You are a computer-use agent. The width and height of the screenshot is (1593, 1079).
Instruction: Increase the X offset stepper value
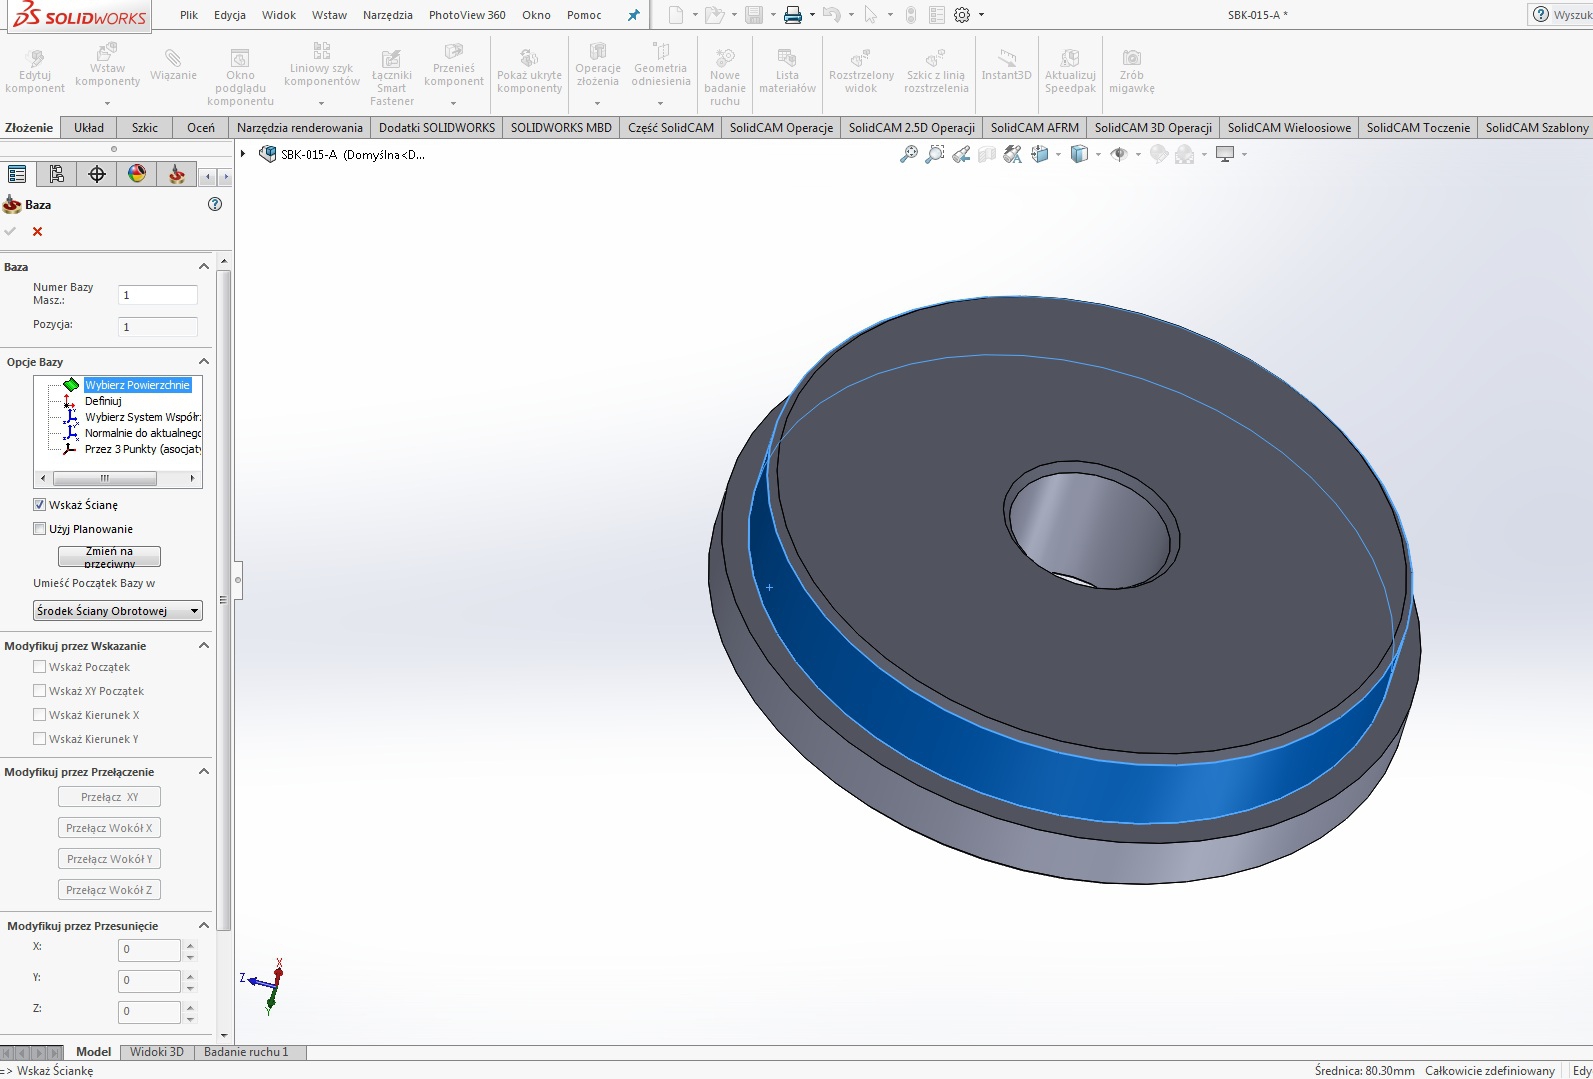pyautogui.click(x=190, y=945)
